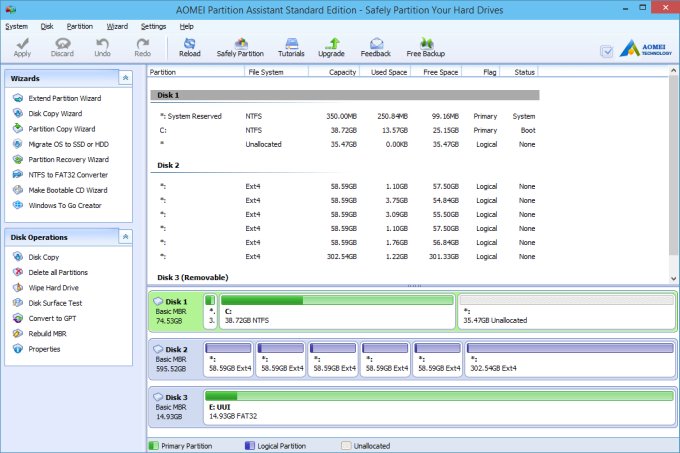Image resolution: width=680 pixels, height=453 pixels.
Task: Click the Upgrade toolbar icon
Action: (x=331, y=46)
